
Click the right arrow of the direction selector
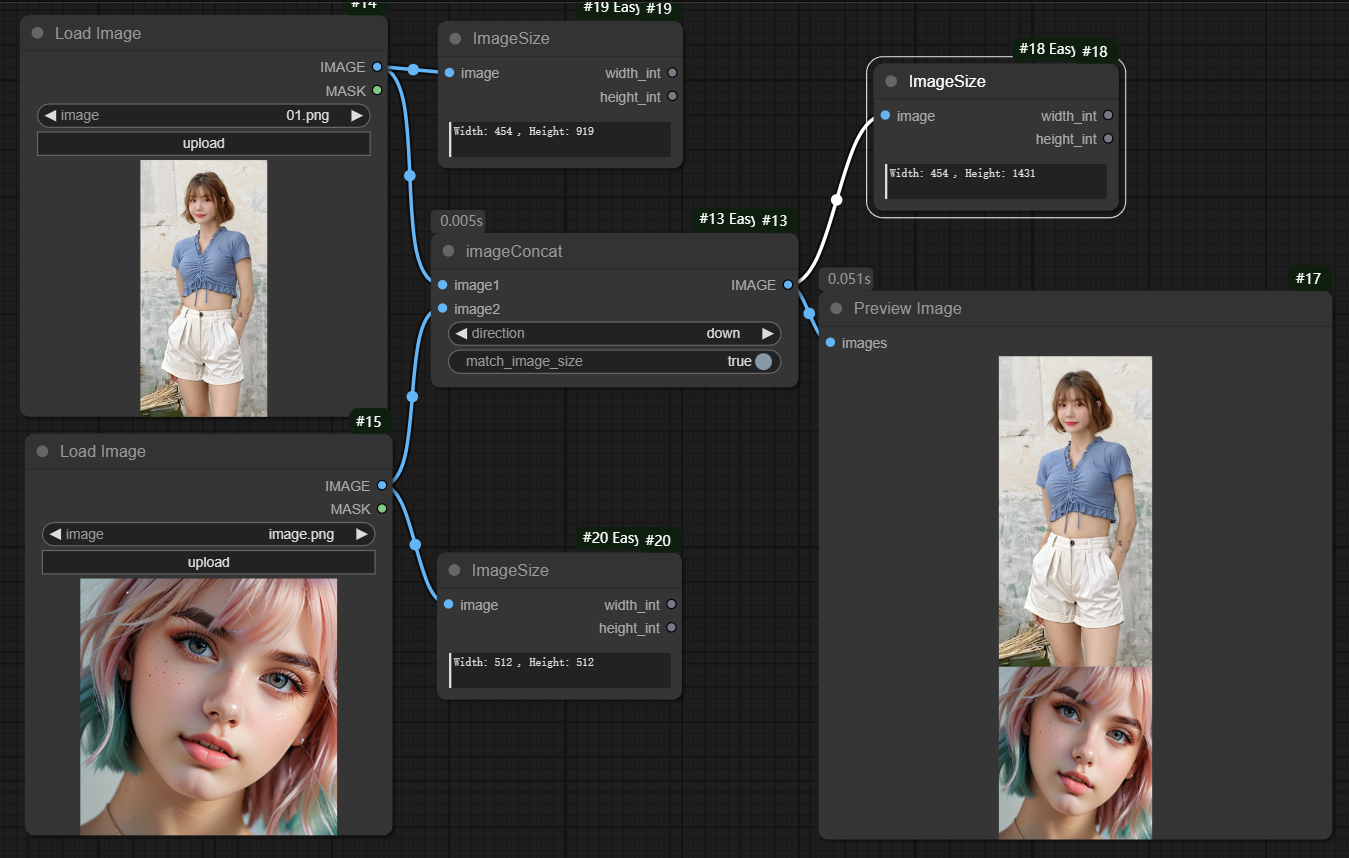768,333
